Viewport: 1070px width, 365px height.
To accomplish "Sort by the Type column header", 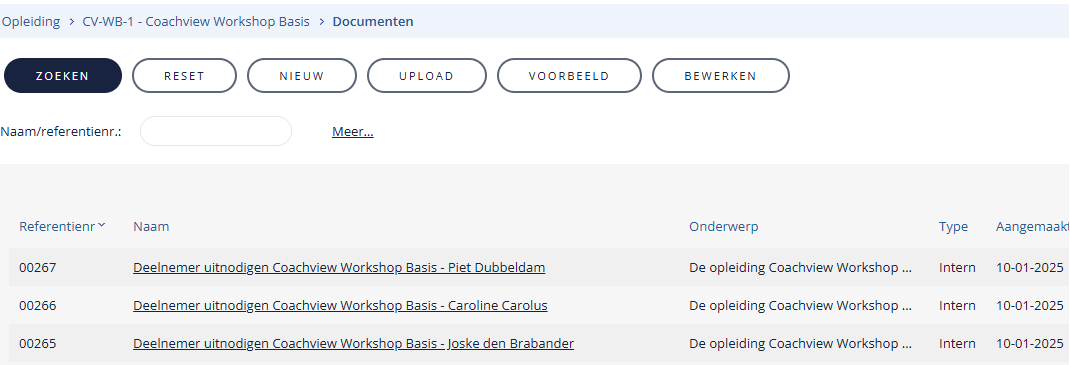I will pyautogui.click(x=953, y=227).
